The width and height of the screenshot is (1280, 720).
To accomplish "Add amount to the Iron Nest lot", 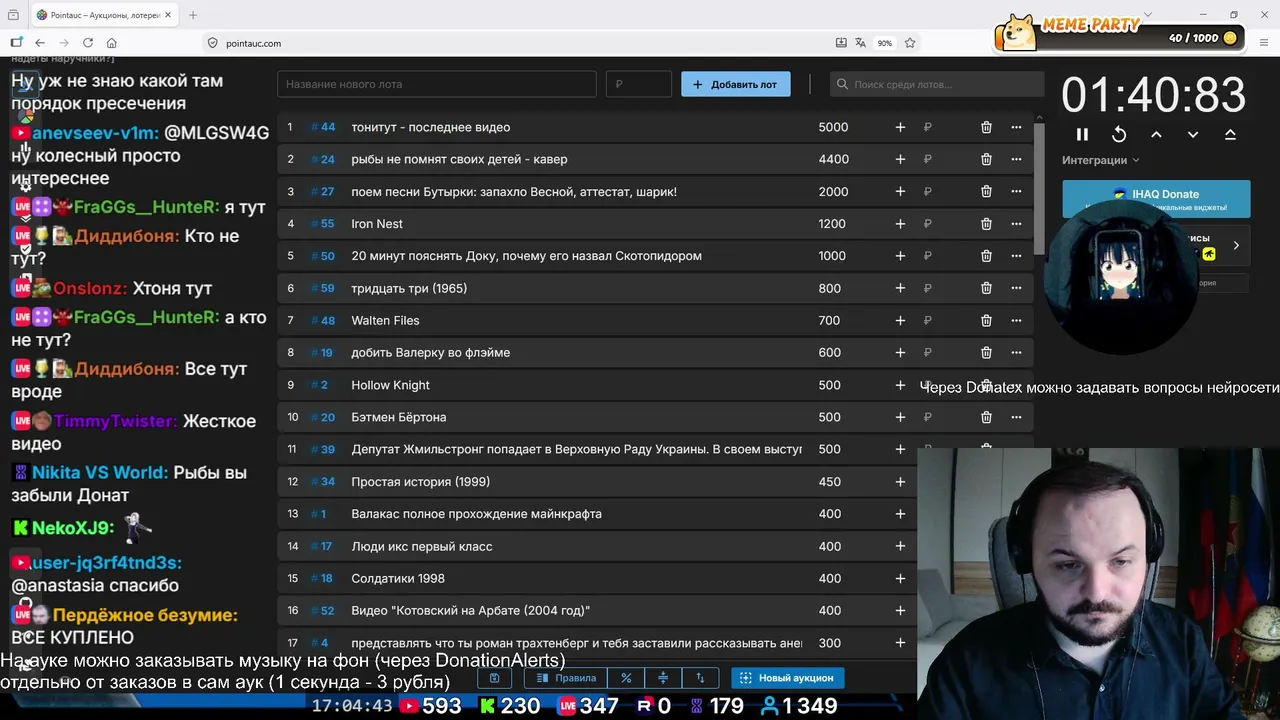I will 900,224.
